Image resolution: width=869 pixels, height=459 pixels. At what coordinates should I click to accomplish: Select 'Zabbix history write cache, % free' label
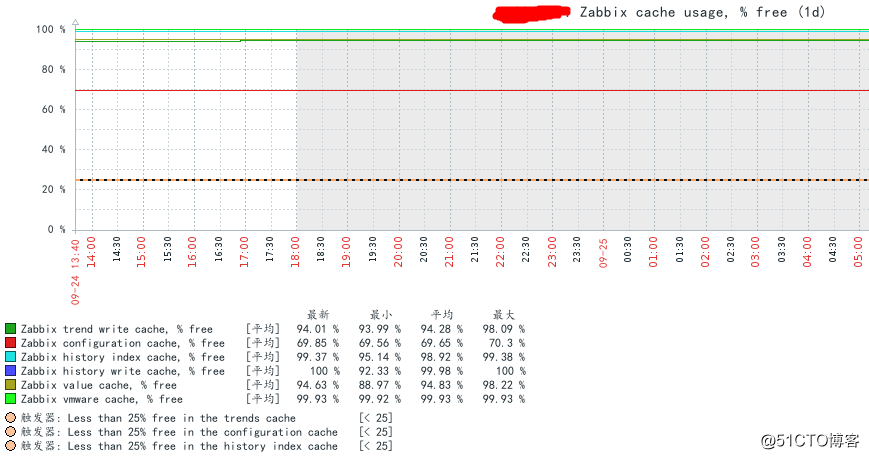pos(123,371)
